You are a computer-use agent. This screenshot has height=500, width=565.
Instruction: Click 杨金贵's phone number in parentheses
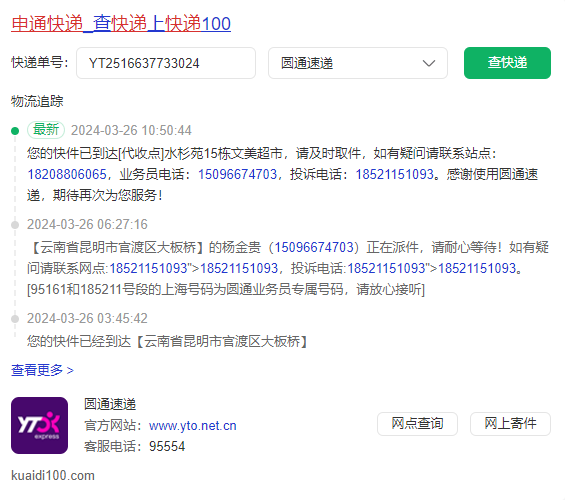tap(314, 247)
